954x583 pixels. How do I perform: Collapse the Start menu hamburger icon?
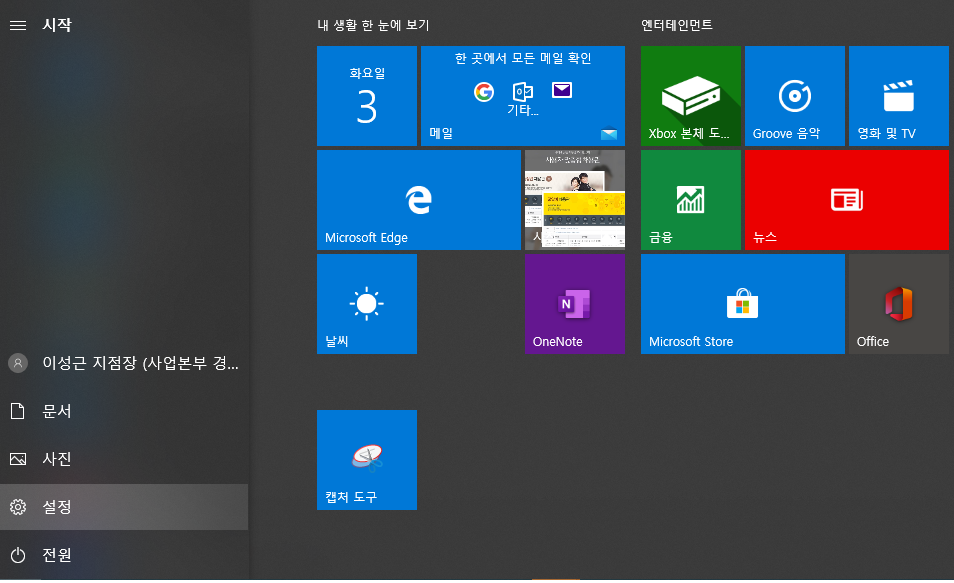pos(18,25)
